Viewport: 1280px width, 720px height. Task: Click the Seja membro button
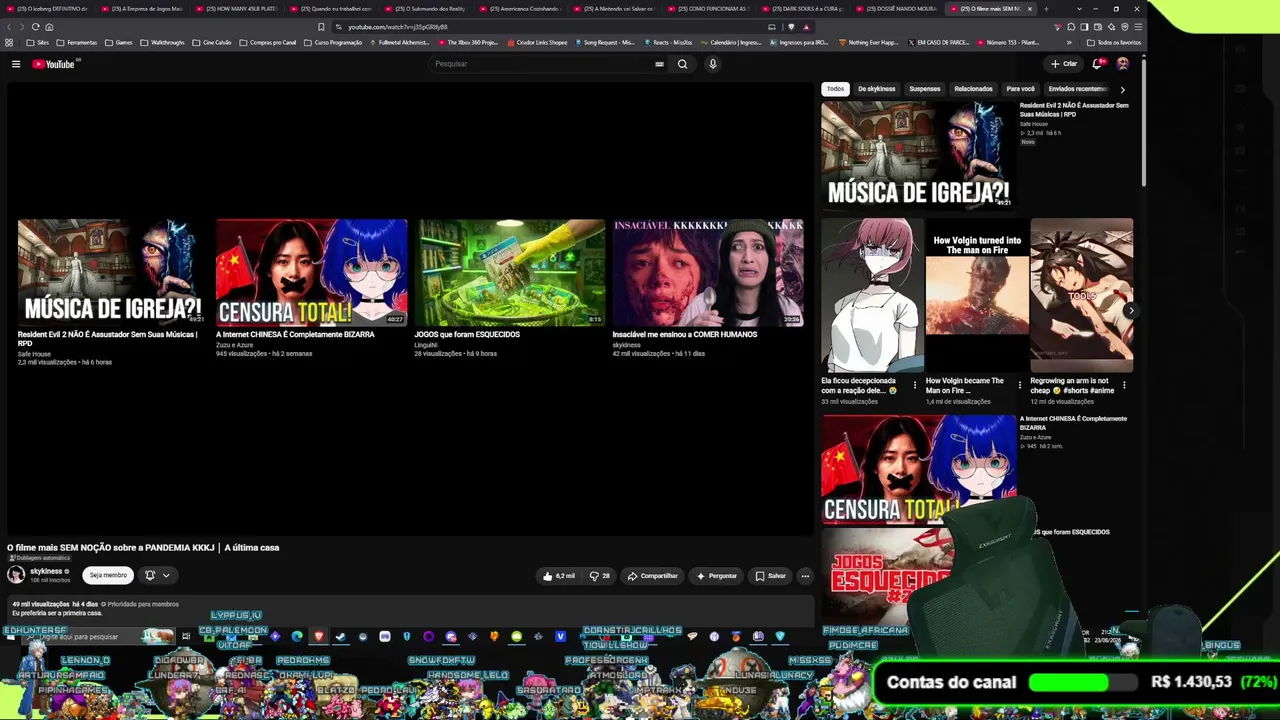click(108, 575)
